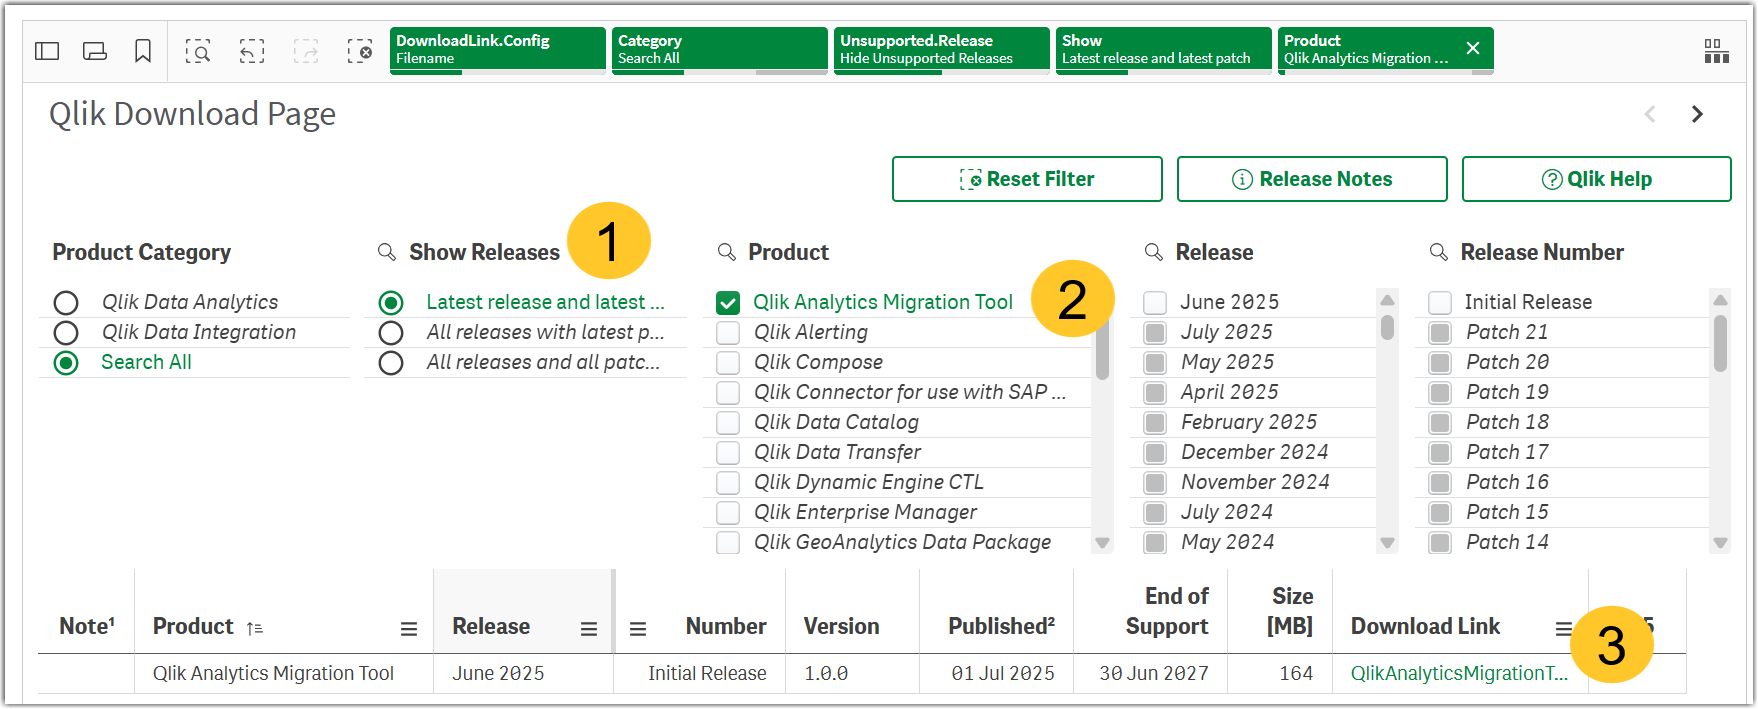This screenshot has height=709, width=1758.
Task: Step back in selections
Action: coord(252,51)
